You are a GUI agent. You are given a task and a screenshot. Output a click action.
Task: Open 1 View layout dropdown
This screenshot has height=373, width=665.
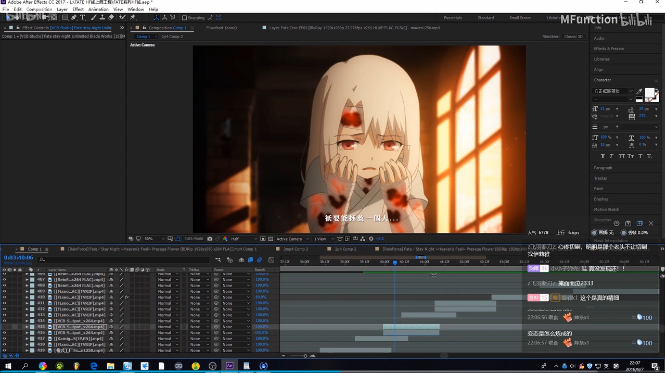pos(323,239)
